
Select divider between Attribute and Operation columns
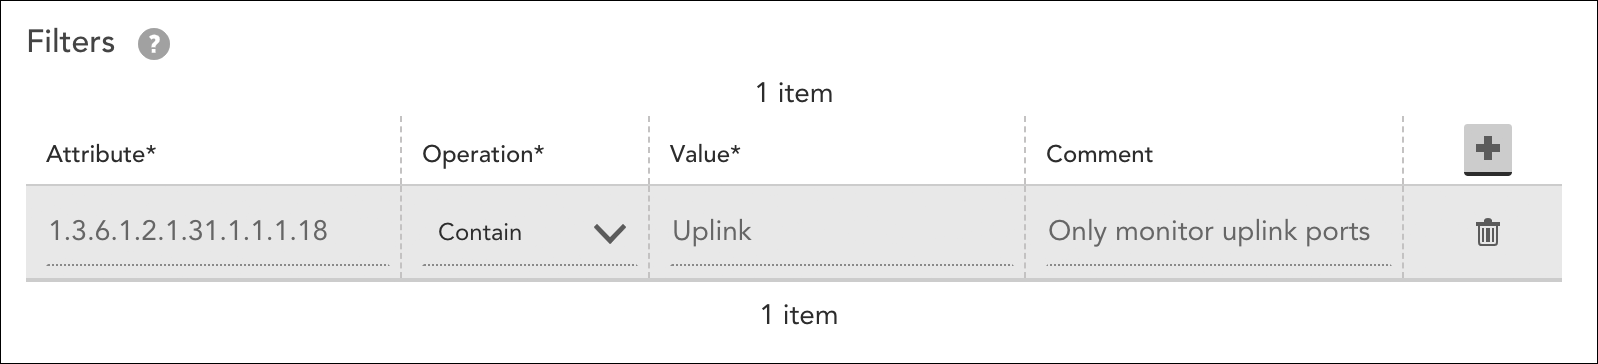[x=401, y=198]
